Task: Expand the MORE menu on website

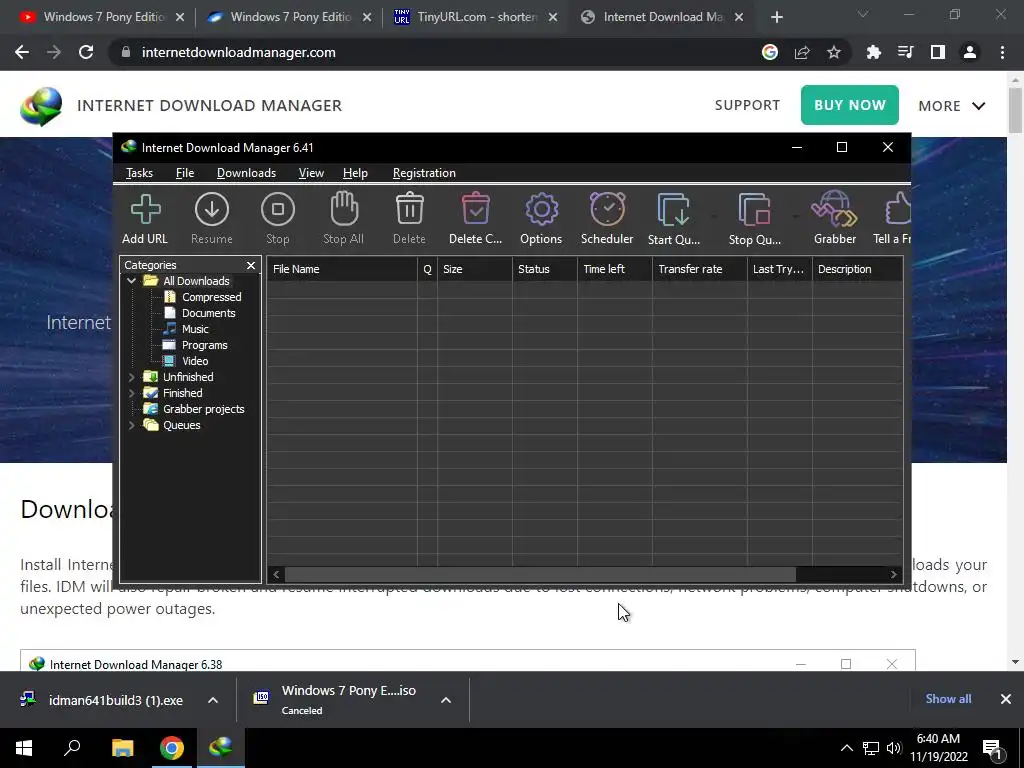Action: pyautogui.click(x=952, y=106)
